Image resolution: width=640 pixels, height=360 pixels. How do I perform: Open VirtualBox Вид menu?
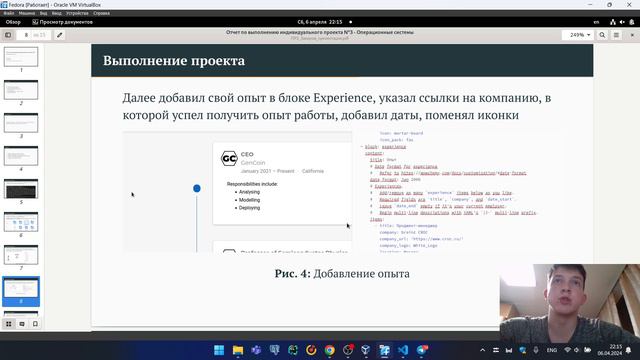pos(43,13)
